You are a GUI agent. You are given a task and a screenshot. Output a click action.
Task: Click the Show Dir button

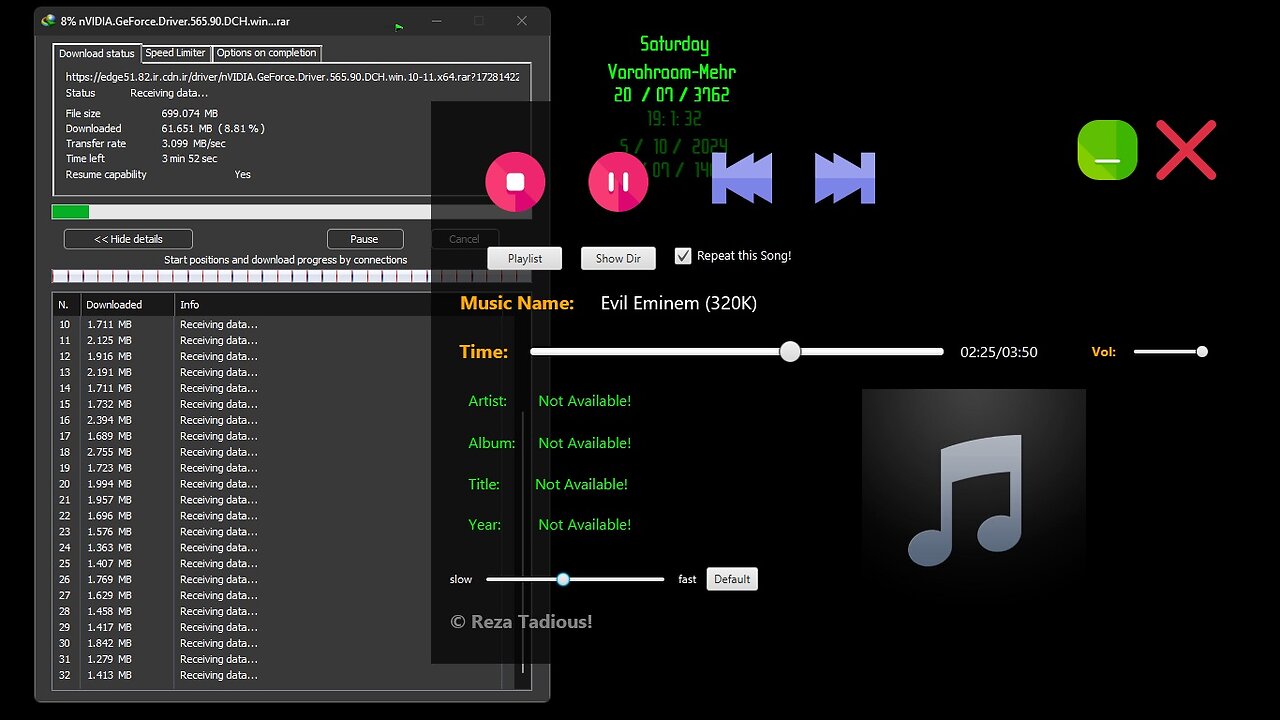tap(618, 258)
